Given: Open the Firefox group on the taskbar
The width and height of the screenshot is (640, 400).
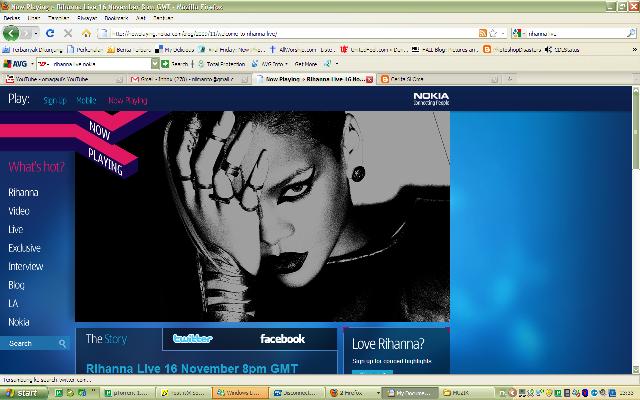Looking at the screenshot, I should tap(353, 393).
